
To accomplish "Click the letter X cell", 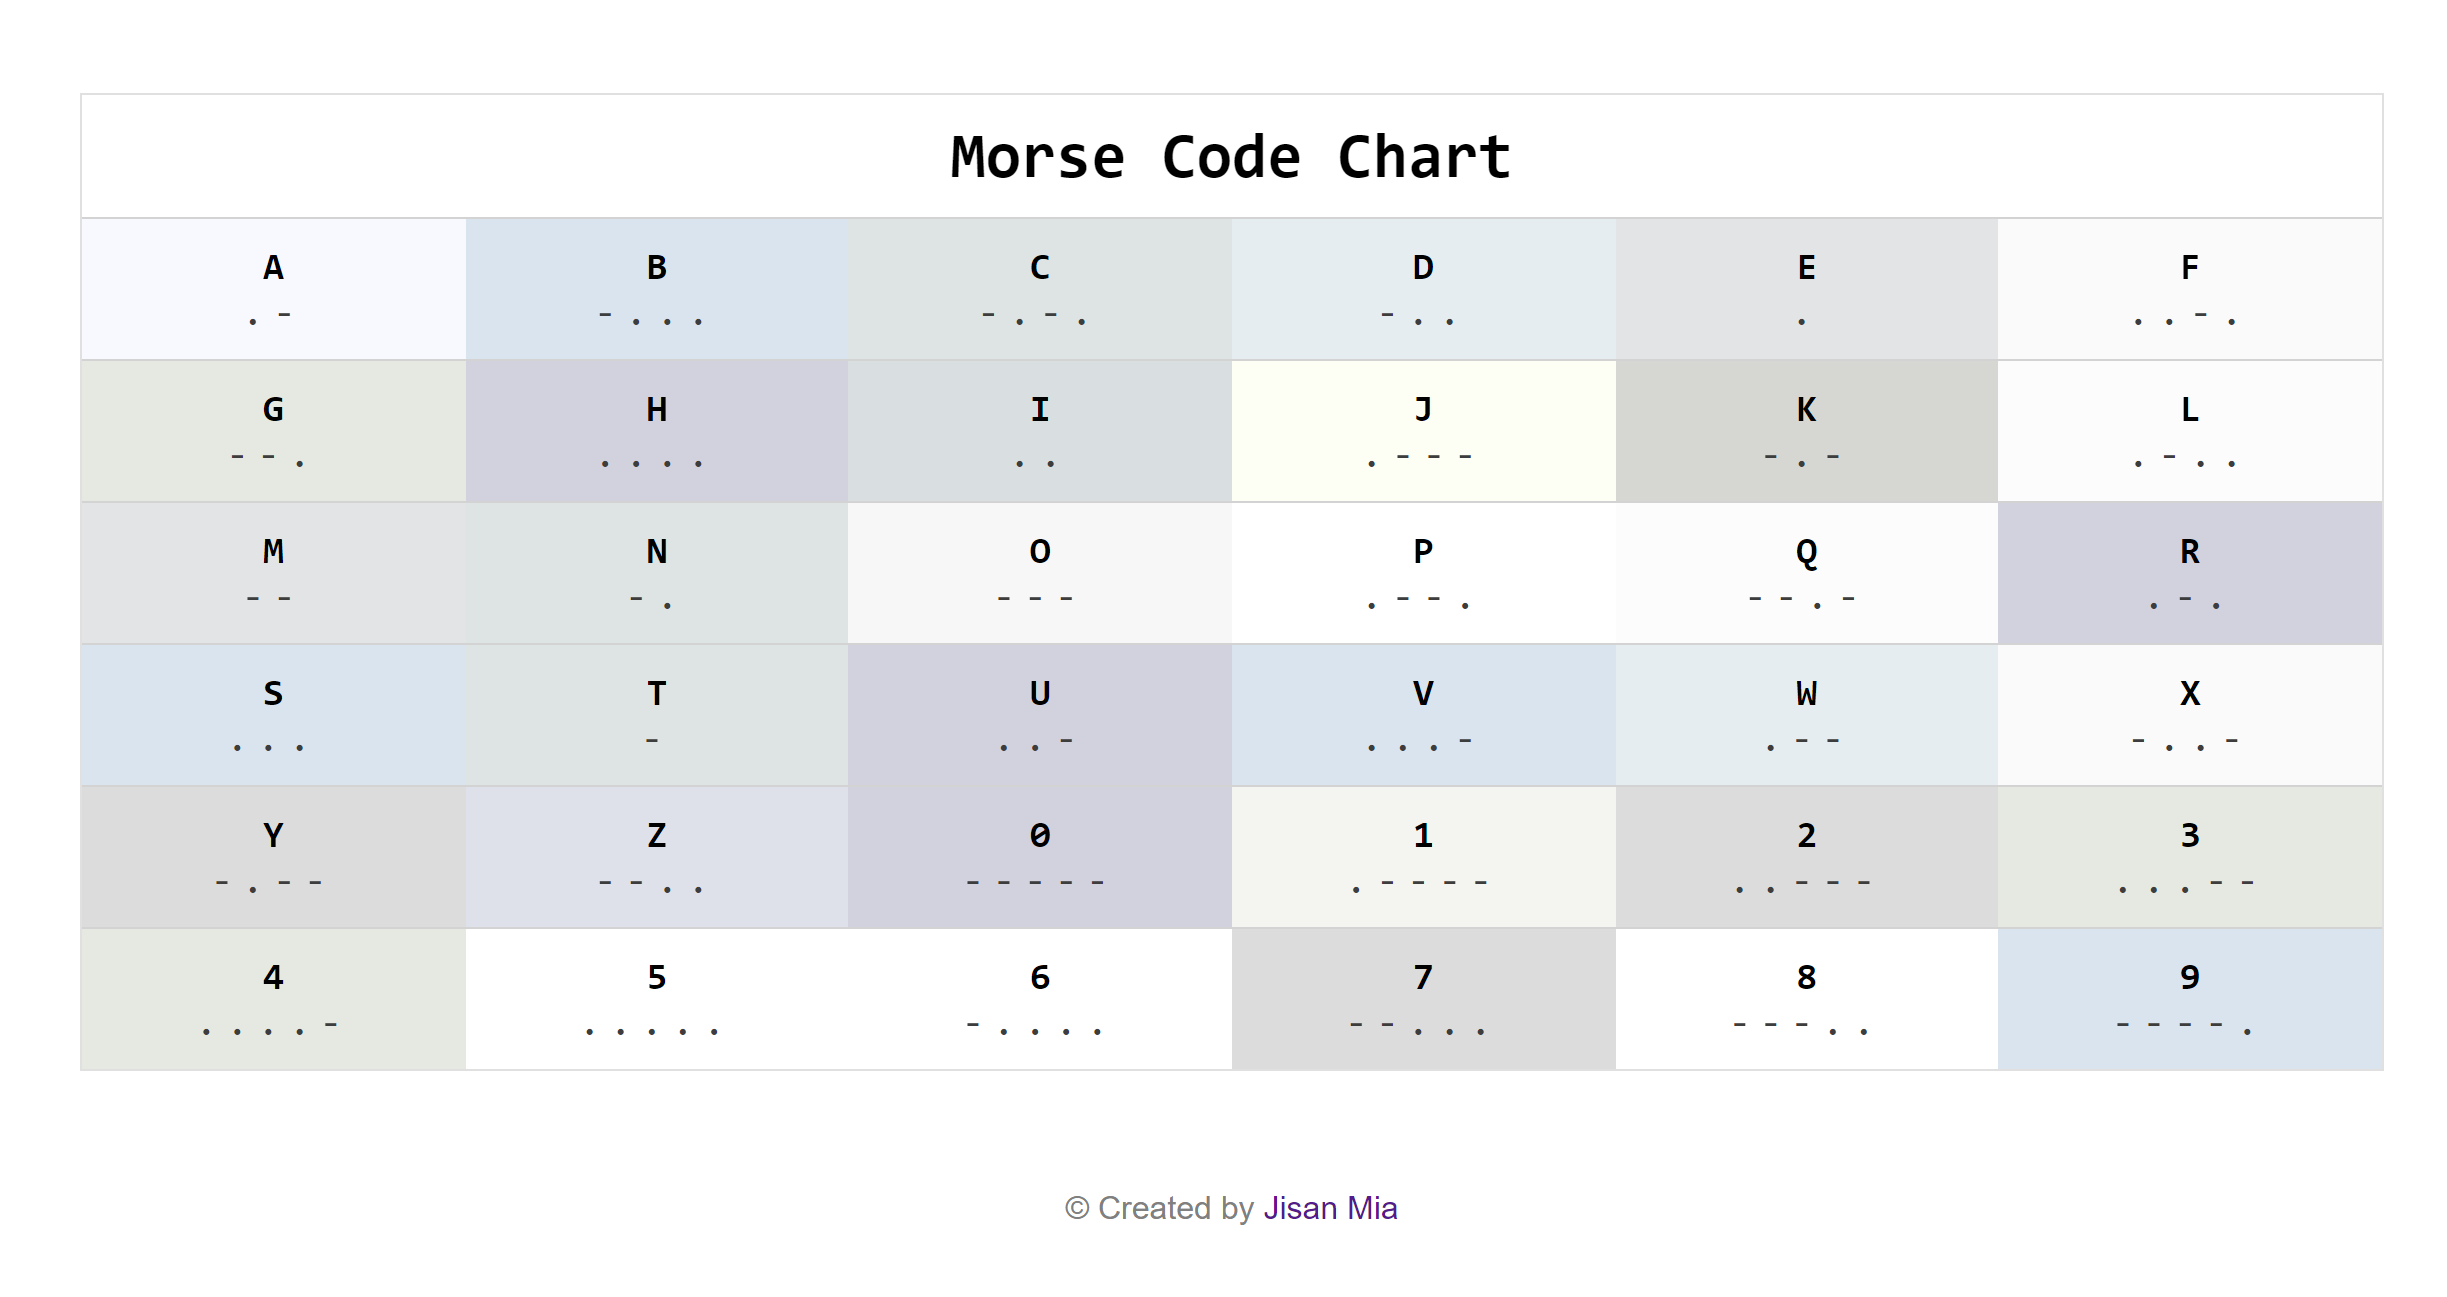I will point(2190,714).
